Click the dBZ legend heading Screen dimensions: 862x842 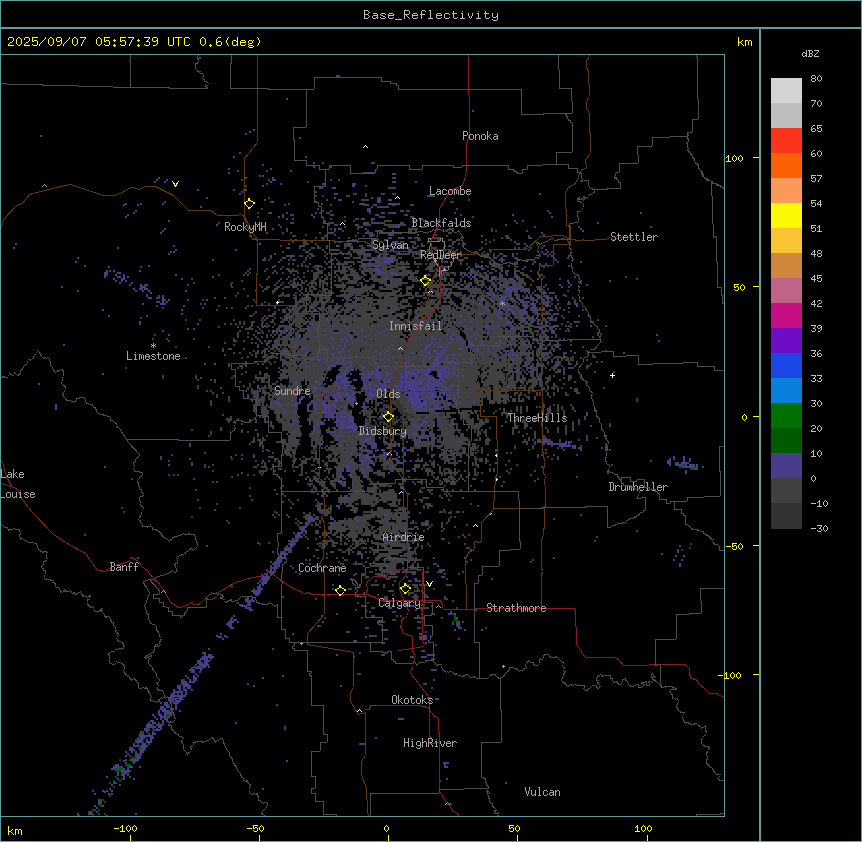coord(810,54)
